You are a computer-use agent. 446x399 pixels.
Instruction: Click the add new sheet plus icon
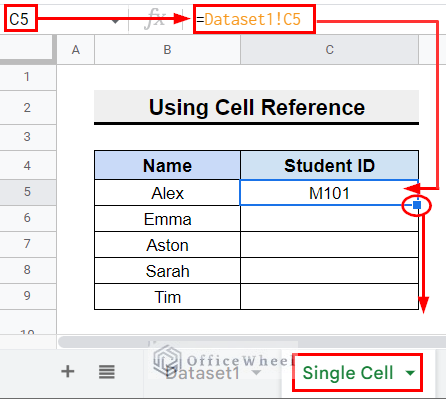[68, 371]
